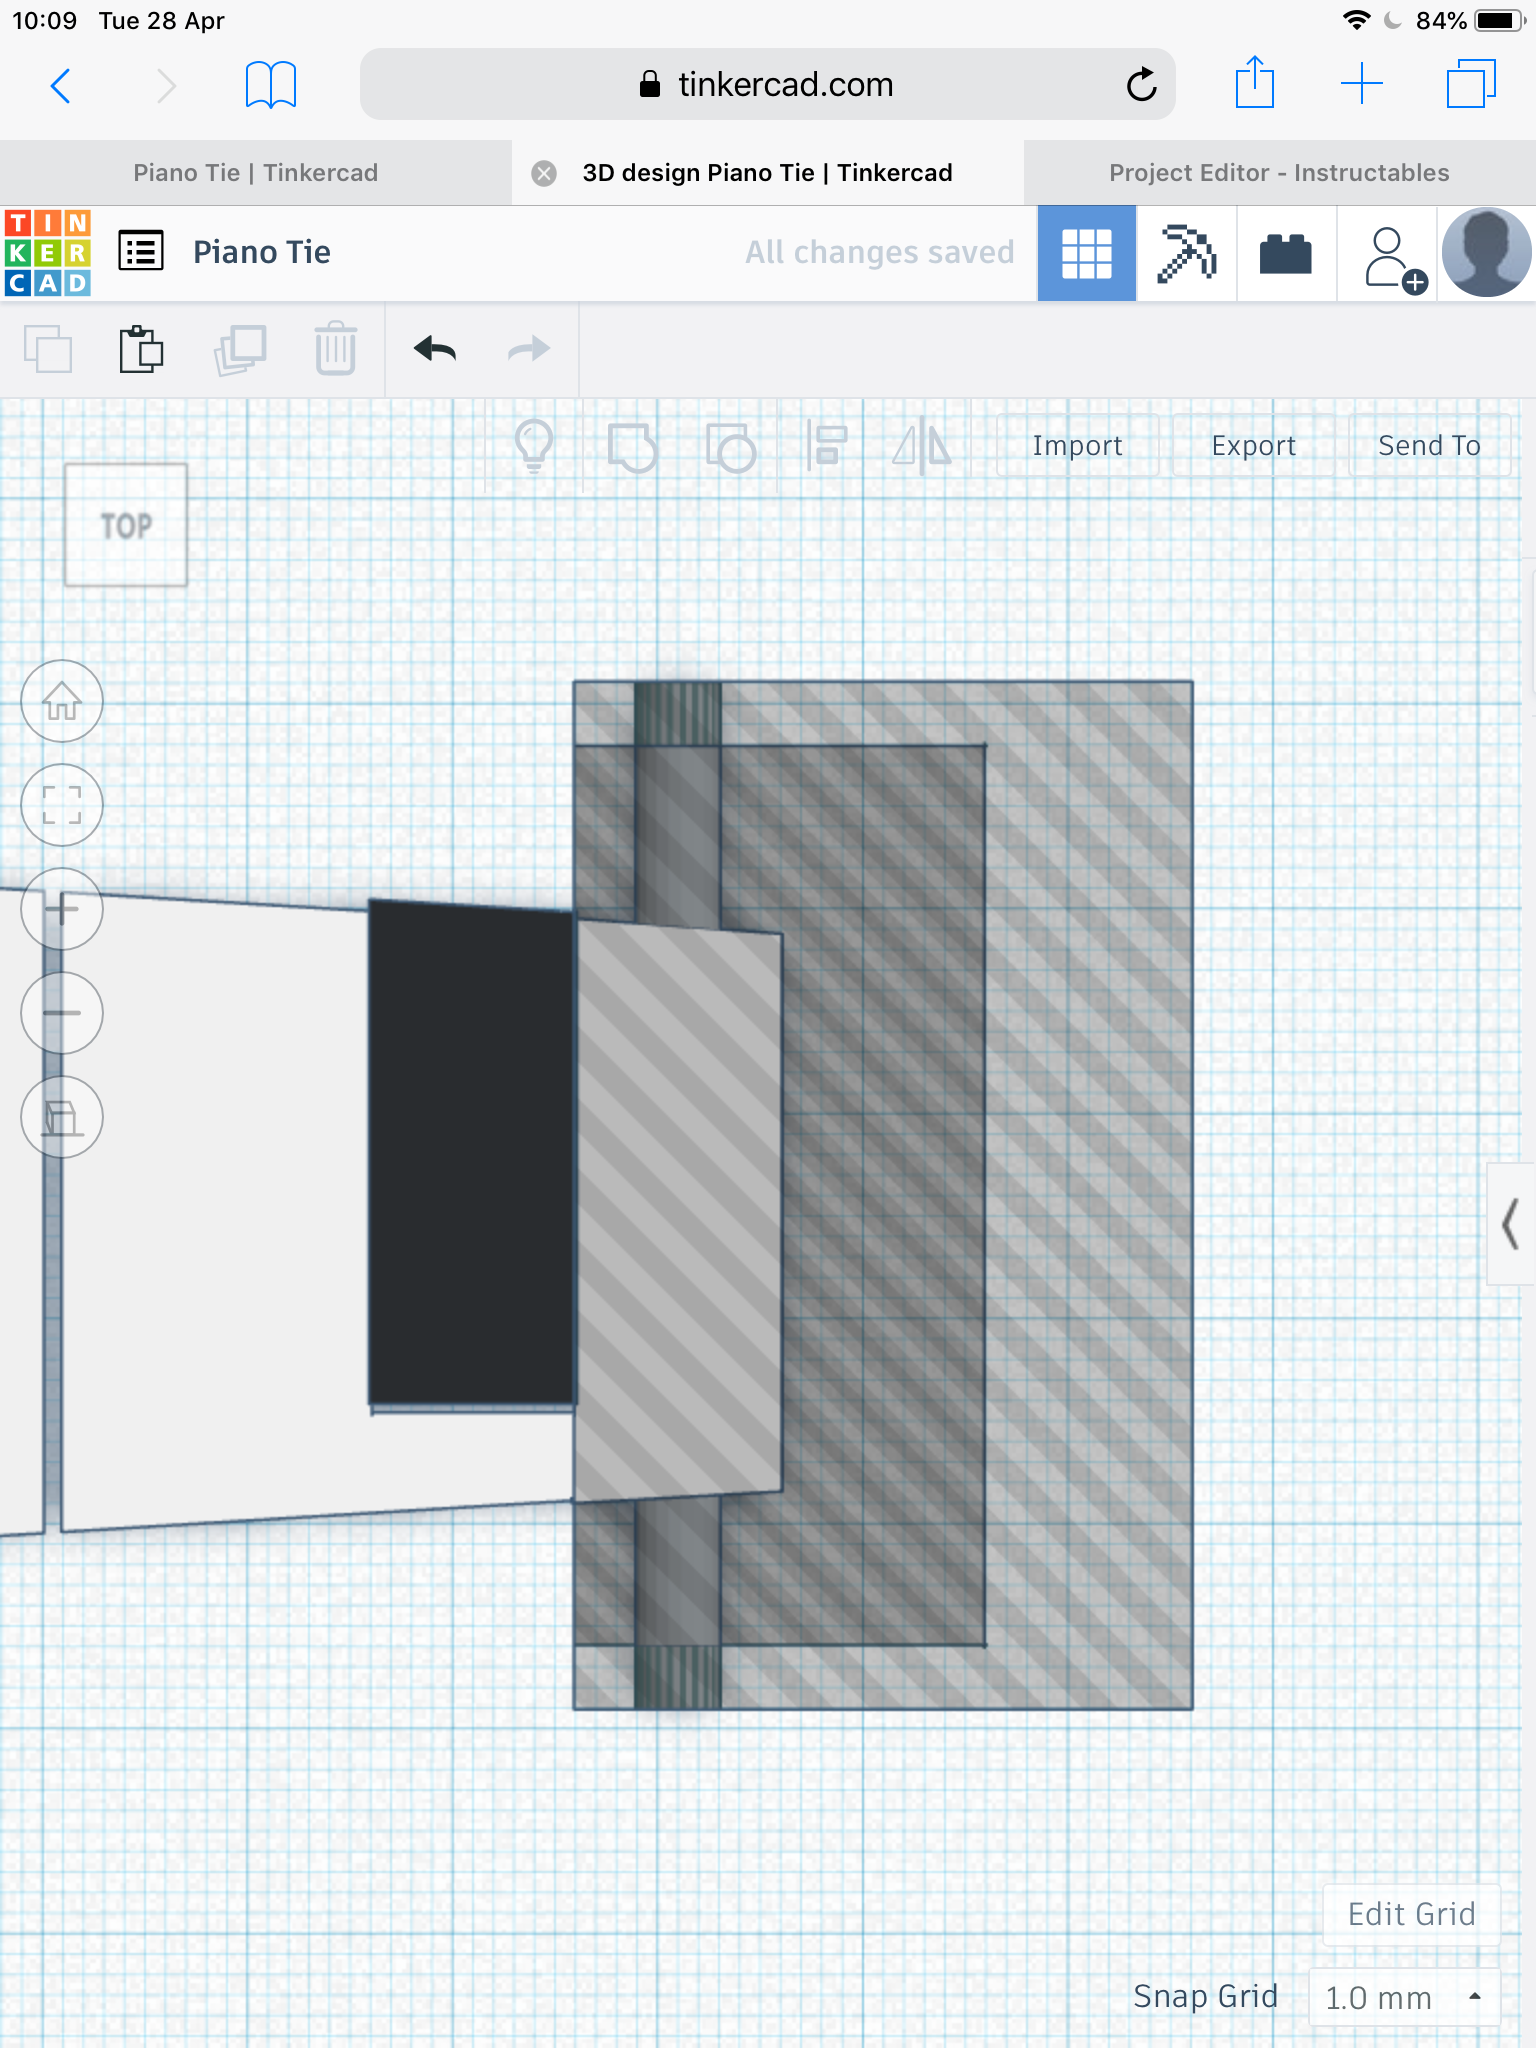Screen dimensions: 1536x2048
Task: Click the Tinkercad logo
Action: tap(47, 253)
